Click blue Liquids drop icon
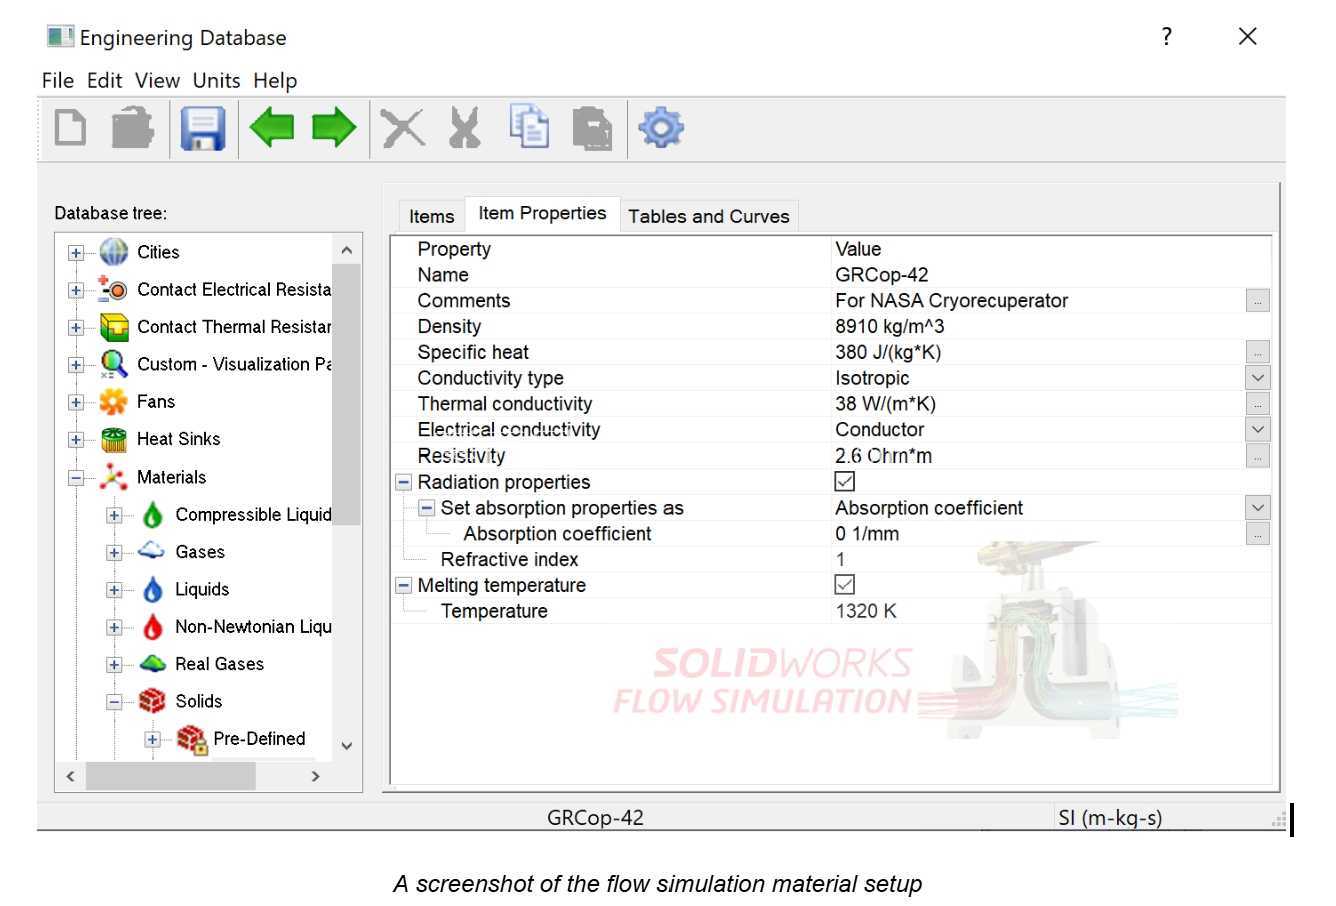The height and width of the screenshot is (906, 1336). click(x=152, y=589)
